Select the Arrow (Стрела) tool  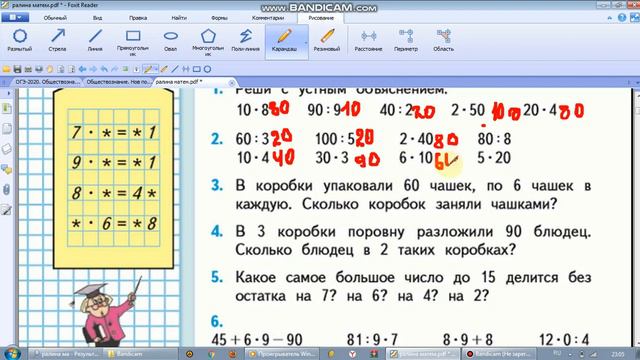click(57, 40)
